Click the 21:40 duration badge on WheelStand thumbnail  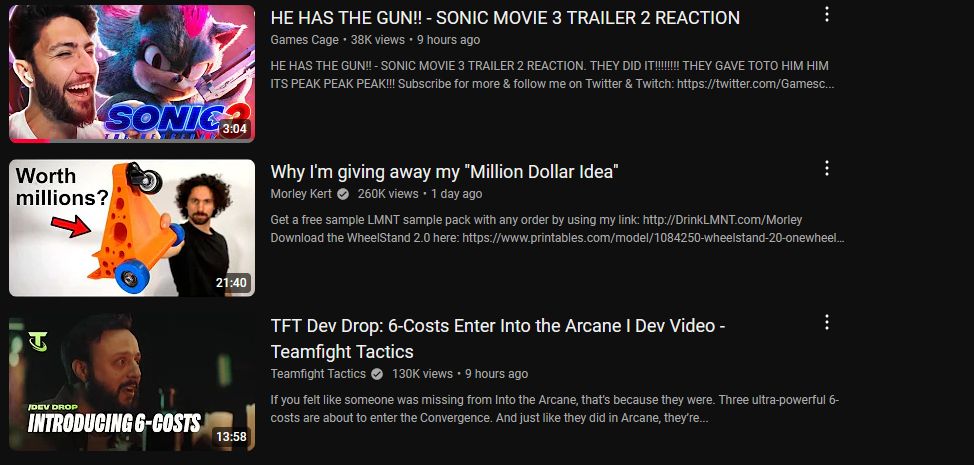coord(231,283)
